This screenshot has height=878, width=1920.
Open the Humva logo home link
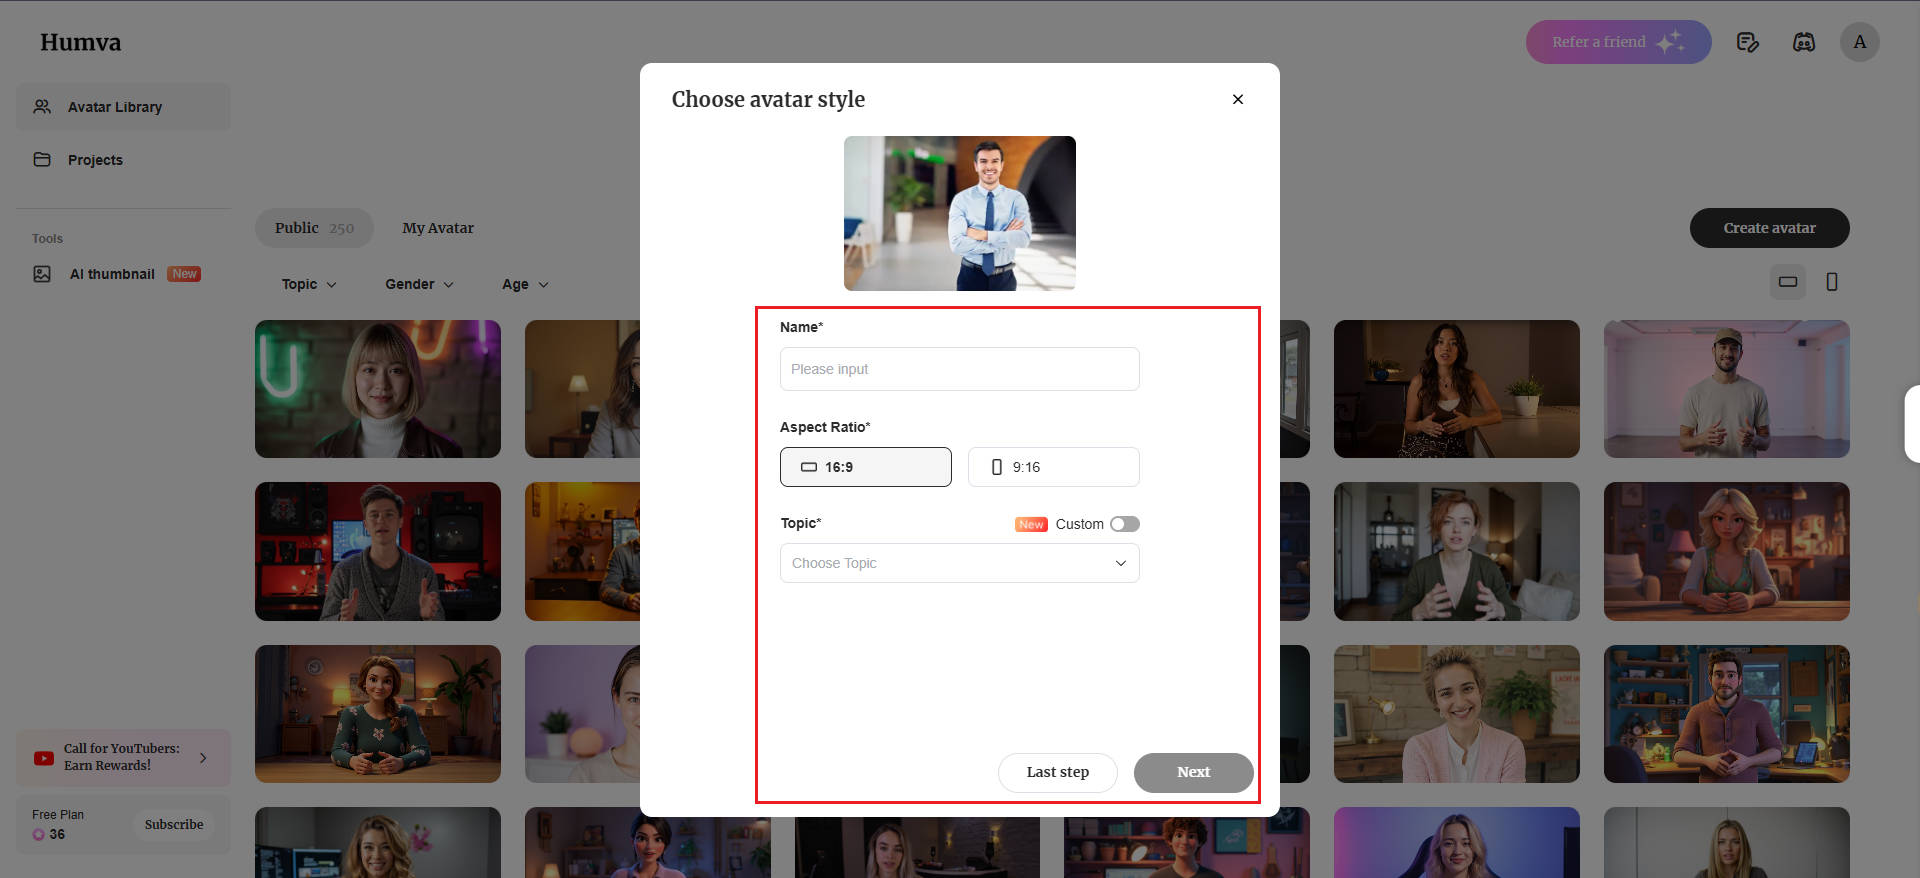click(81, 42)
